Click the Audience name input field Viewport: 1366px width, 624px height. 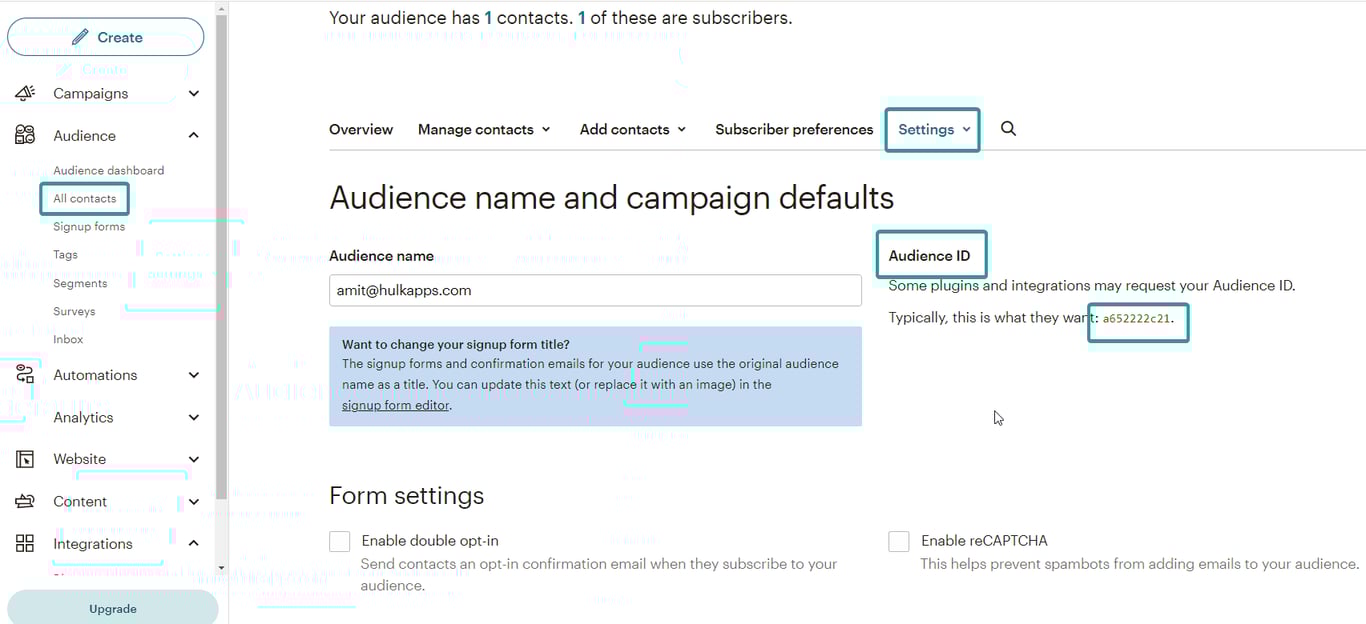[595, 291]
